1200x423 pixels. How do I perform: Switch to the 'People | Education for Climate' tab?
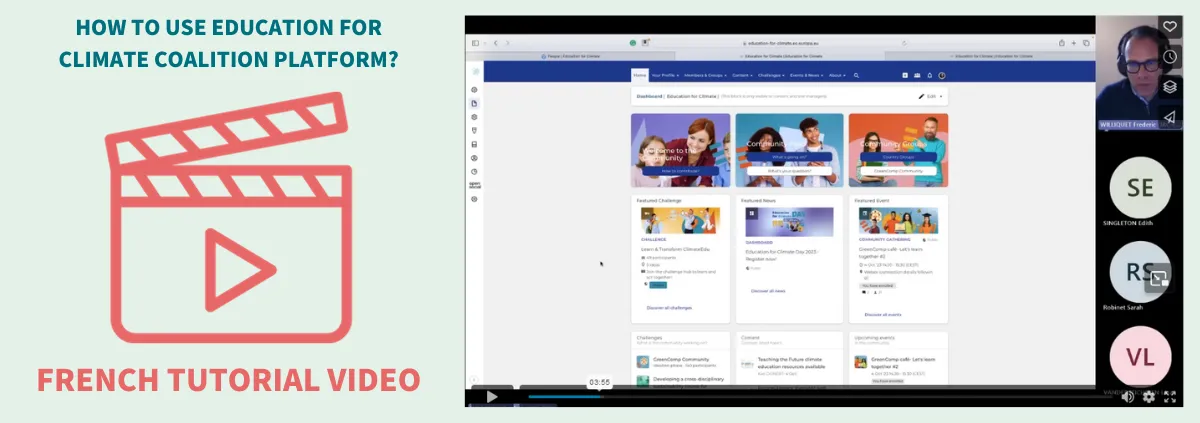pyautogui.click(x=570, y=56)
